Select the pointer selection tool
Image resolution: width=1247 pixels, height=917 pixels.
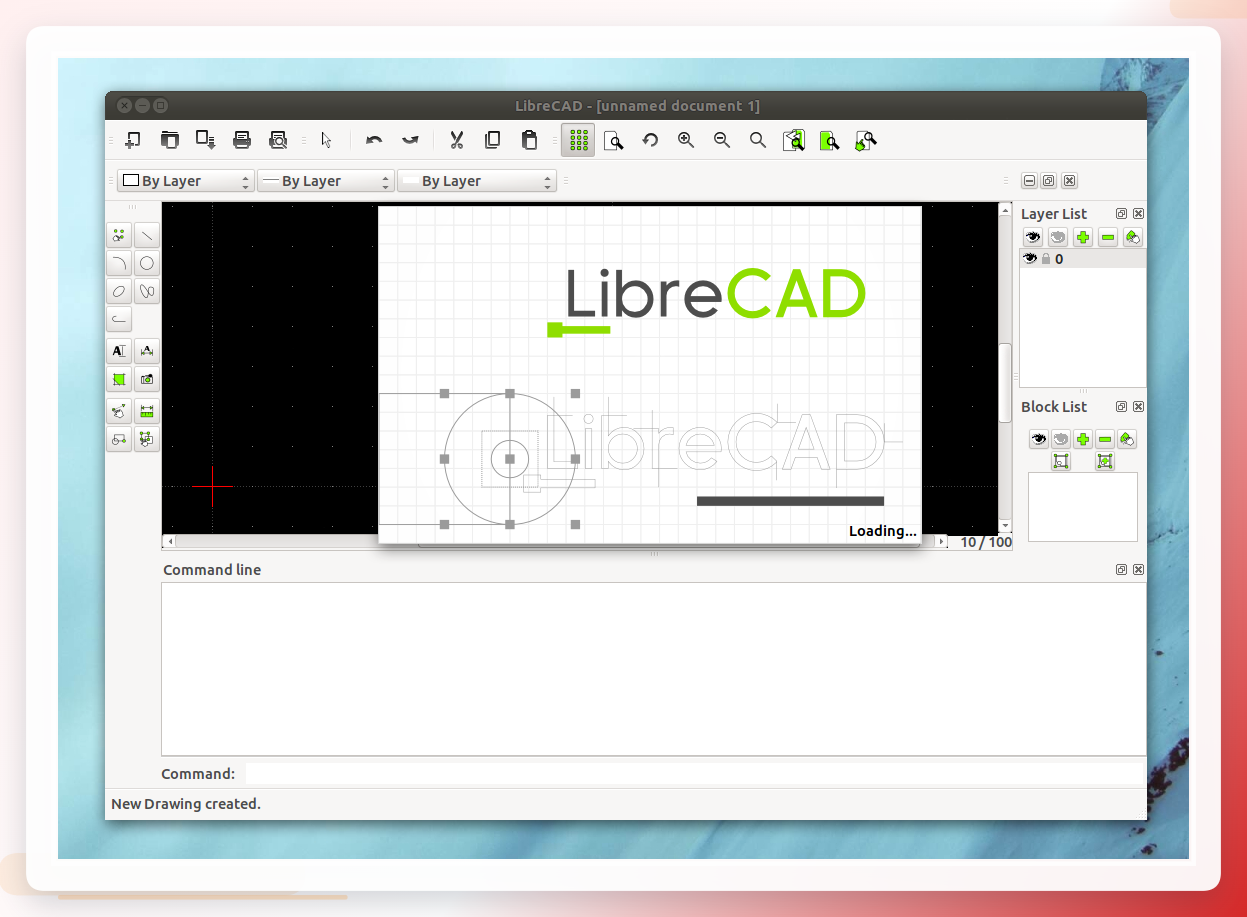(x=326, y=140)
